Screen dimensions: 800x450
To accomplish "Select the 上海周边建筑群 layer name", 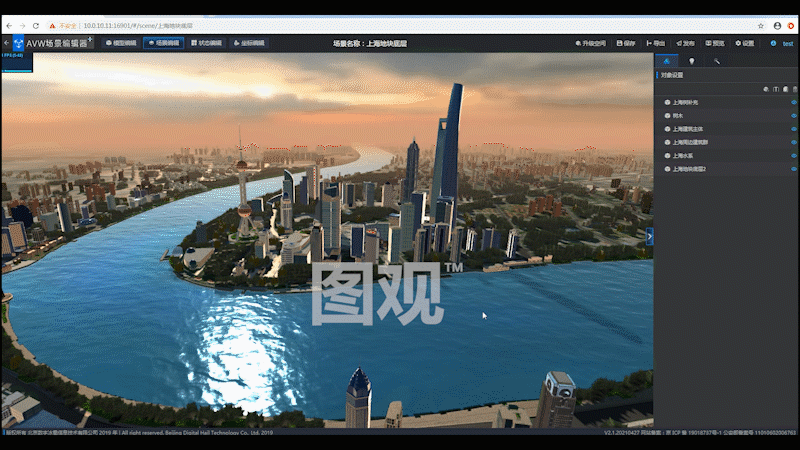I will tap(690, 142).
